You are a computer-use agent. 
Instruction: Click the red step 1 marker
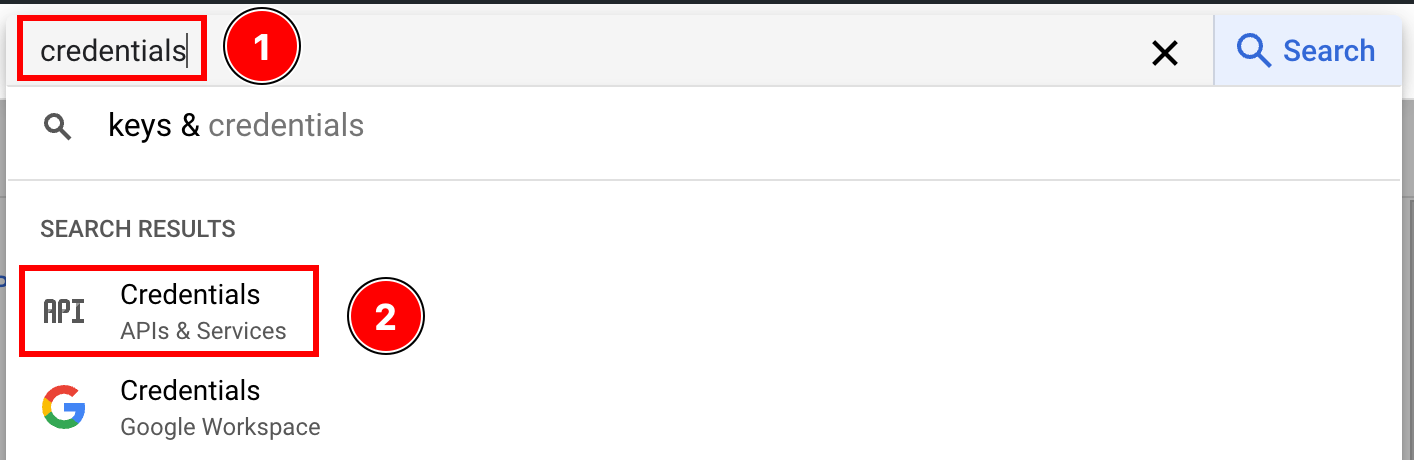click(262, 48)
